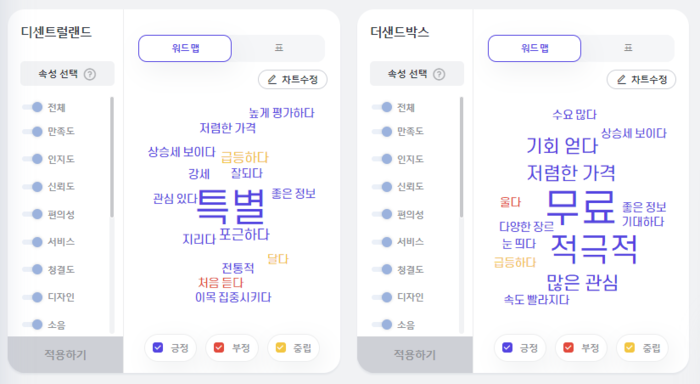Viewport: 700px width, 384px height.
Task: Toggle the 청결도 switch in 디센트럴랜드 panel
Action: [x=33, y=270]
